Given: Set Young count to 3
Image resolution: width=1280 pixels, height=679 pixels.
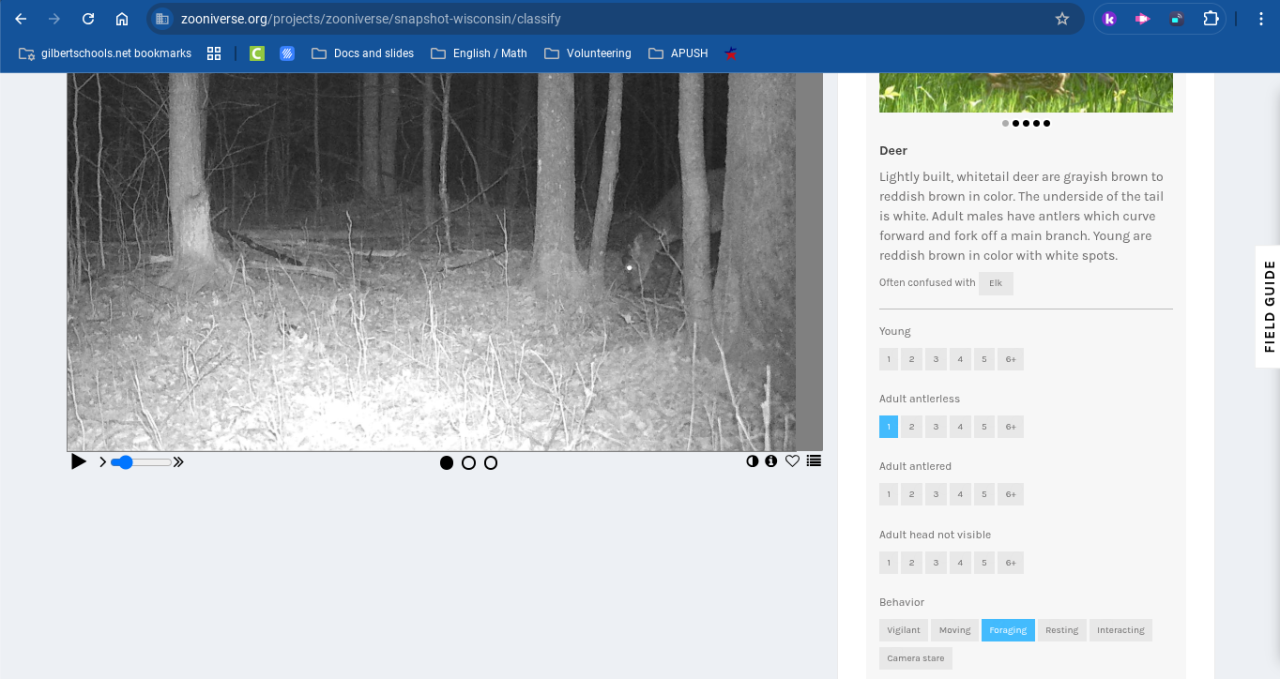Looking at the screenshot, I should [x=936, y=359].
